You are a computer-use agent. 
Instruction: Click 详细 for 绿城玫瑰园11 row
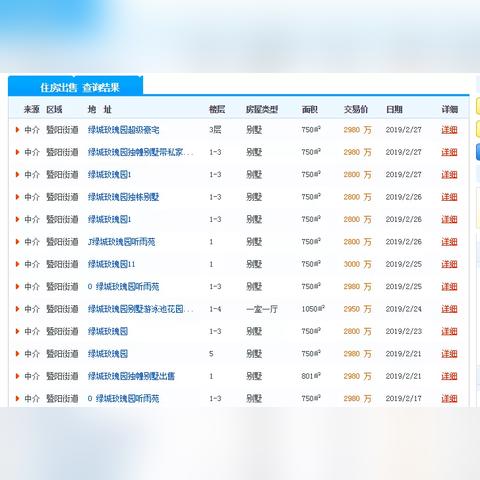449,264
